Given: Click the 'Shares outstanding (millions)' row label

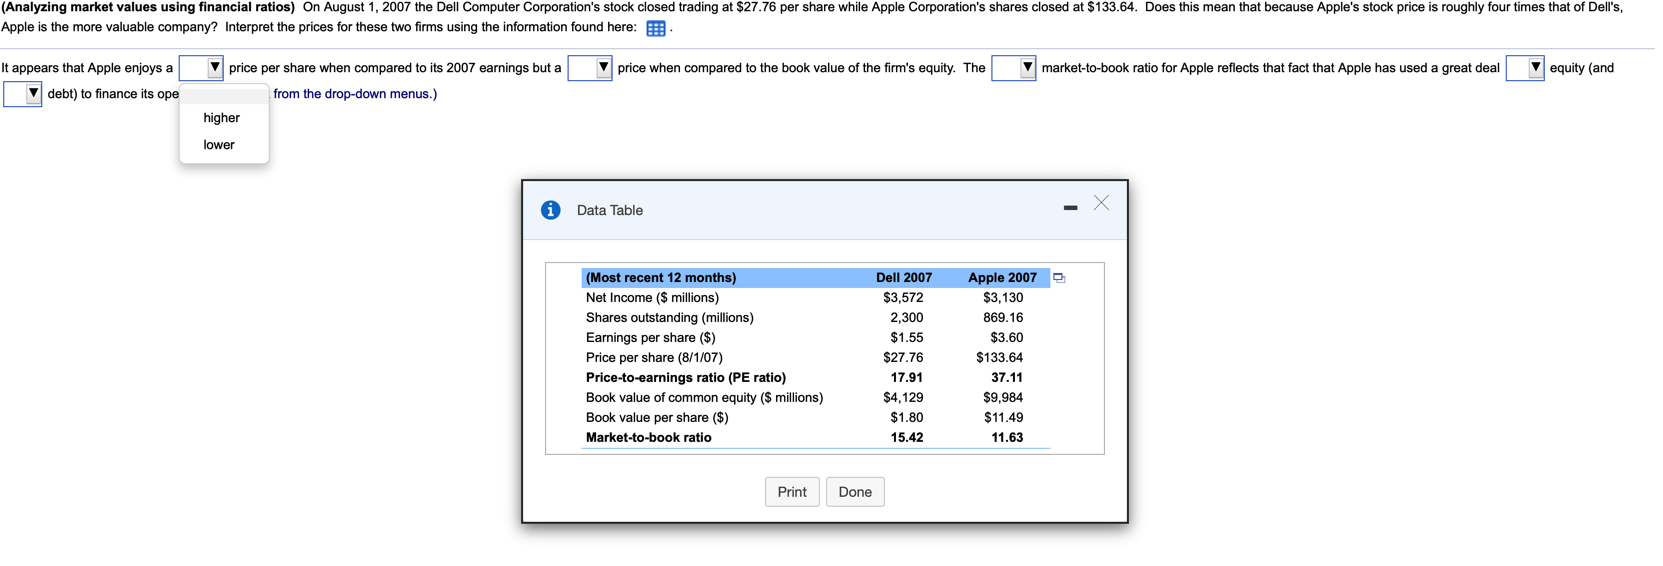Looking at the screenshot, I should (670, 318).
